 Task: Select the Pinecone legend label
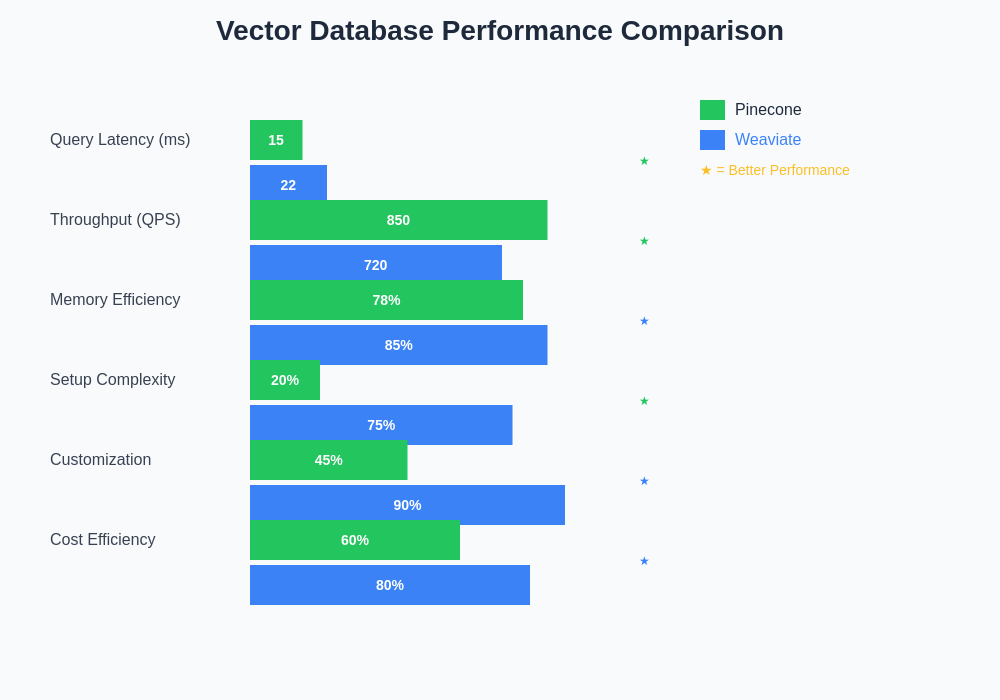pyautogui.click(x=768, y=110)
